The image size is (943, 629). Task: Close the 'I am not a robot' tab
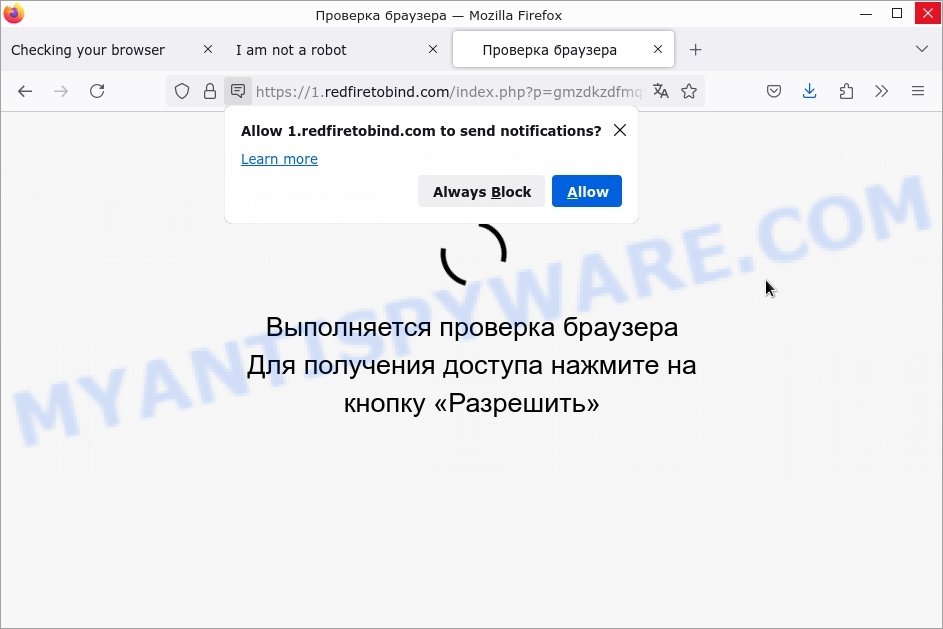pyautogui.click(x=433, y=49)
